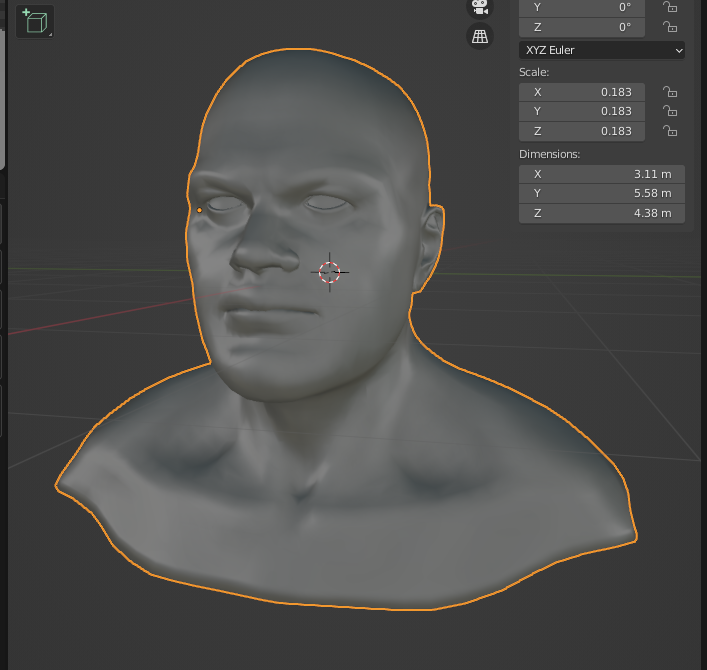
Task: Click the rotation Z field showing 0°
Action: click(x=585, y=27)
